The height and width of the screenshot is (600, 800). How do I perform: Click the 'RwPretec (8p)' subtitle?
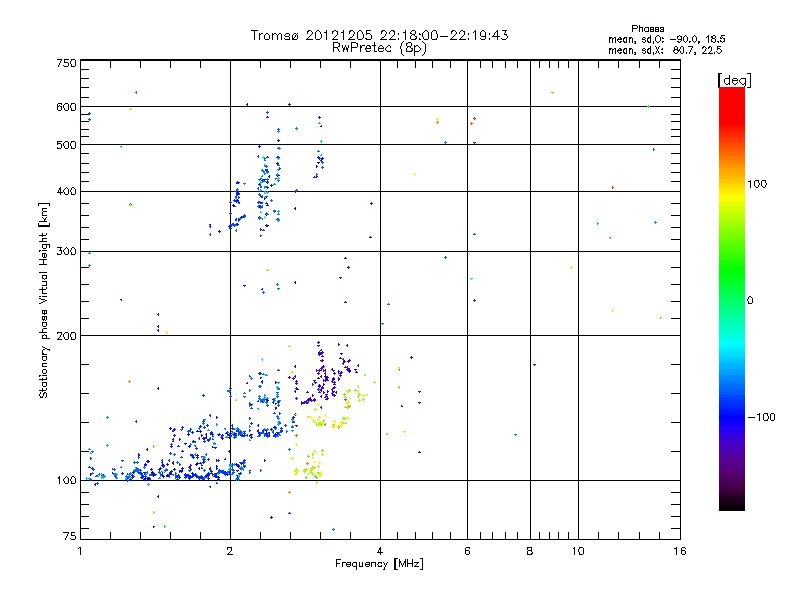[379, 48]
